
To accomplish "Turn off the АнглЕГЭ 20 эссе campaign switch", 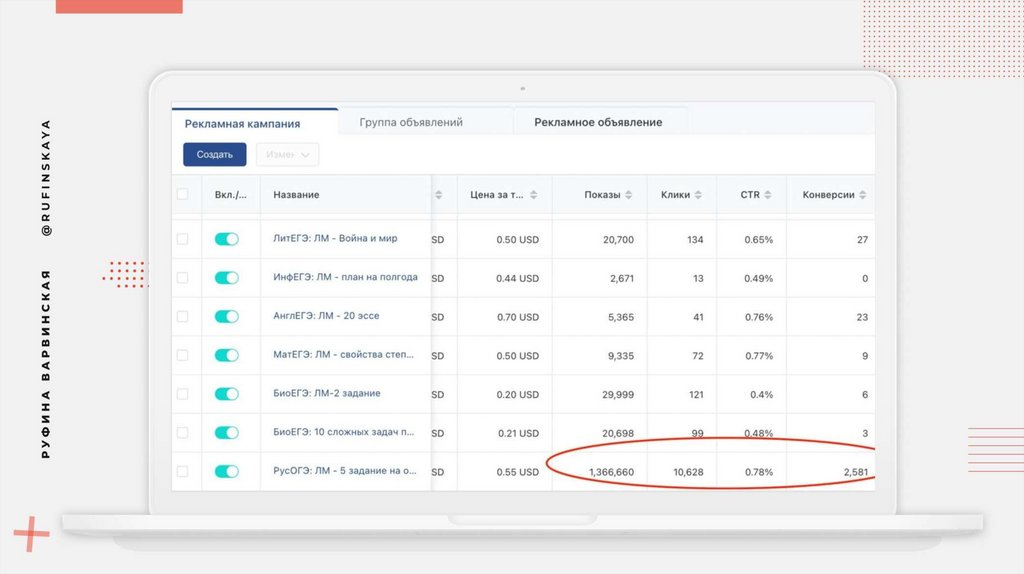I will (x=227, y=316).
